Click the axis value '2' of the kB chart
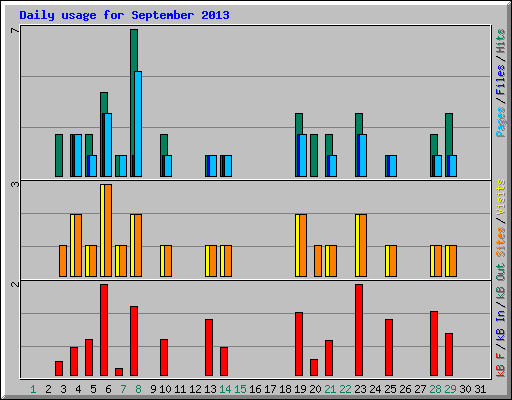The width and height of the screenshot is (512, 400). coord(15,284)
